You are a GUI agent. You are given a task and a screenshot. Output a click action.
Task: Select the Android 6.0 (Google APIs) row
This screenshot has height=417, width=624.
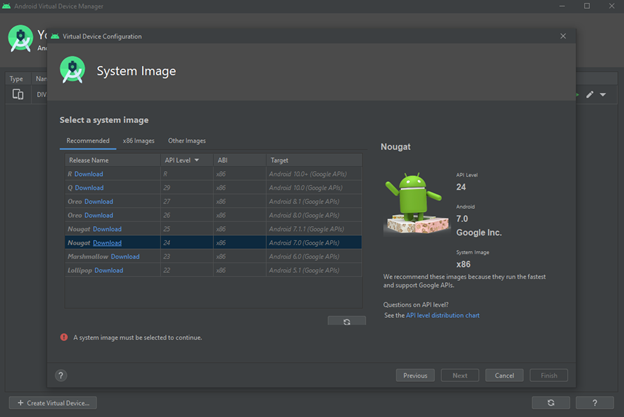(x=213, y=257)
